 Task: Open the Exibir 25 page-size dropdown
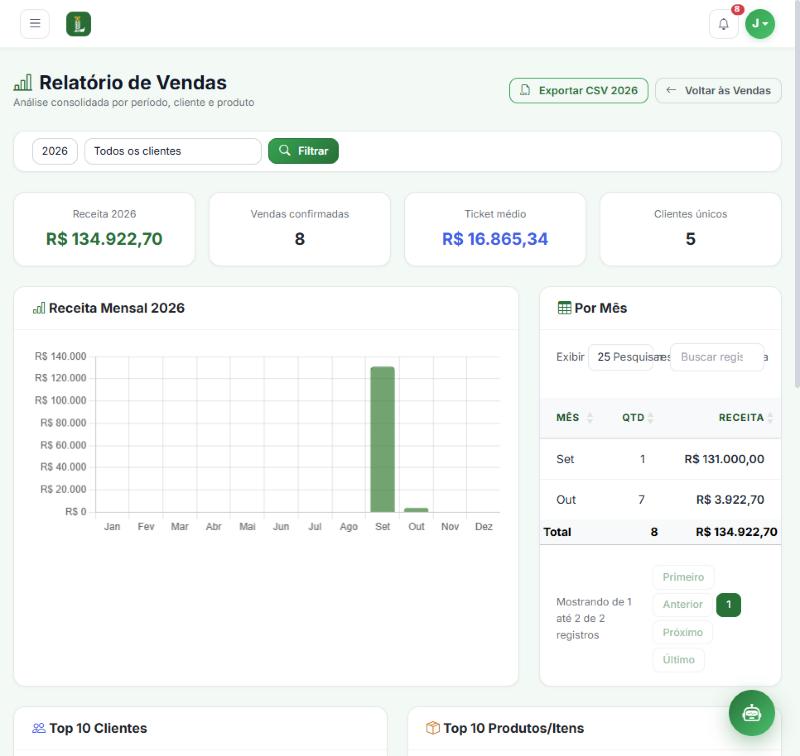[x=620, y=357]
